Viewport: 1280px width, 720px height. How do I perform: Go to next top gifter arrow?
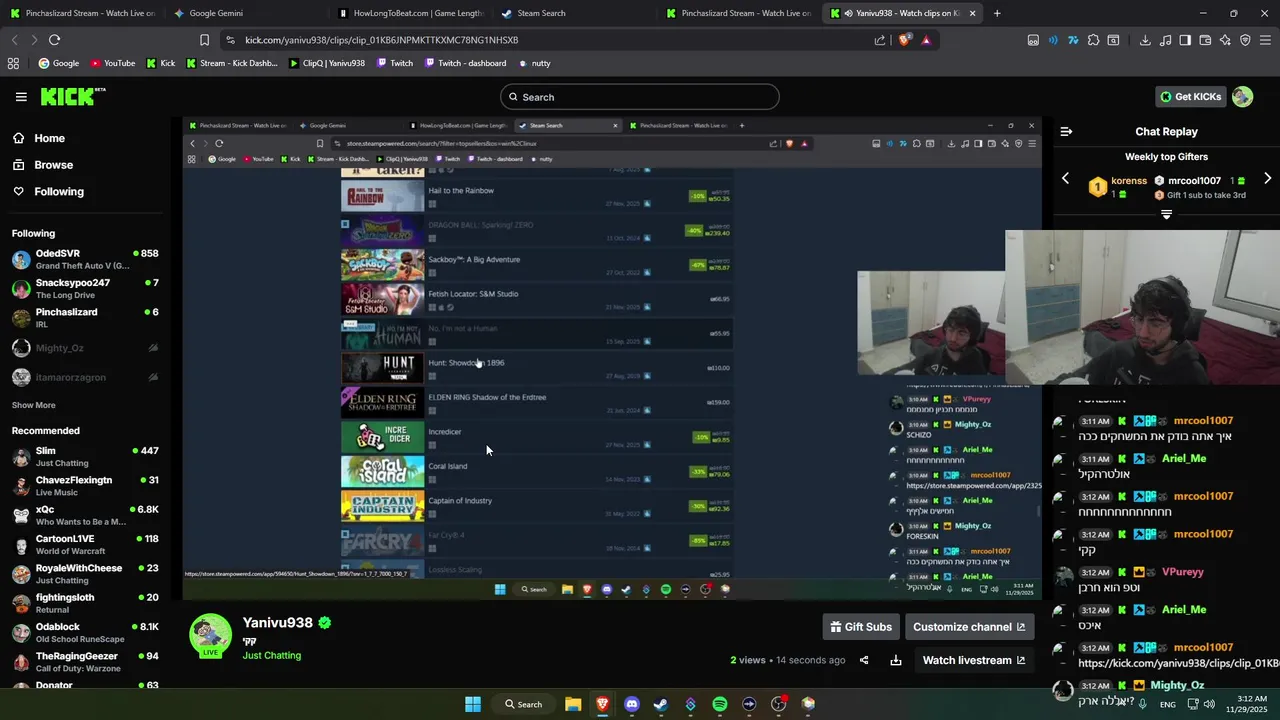(x=1267, y=178)
